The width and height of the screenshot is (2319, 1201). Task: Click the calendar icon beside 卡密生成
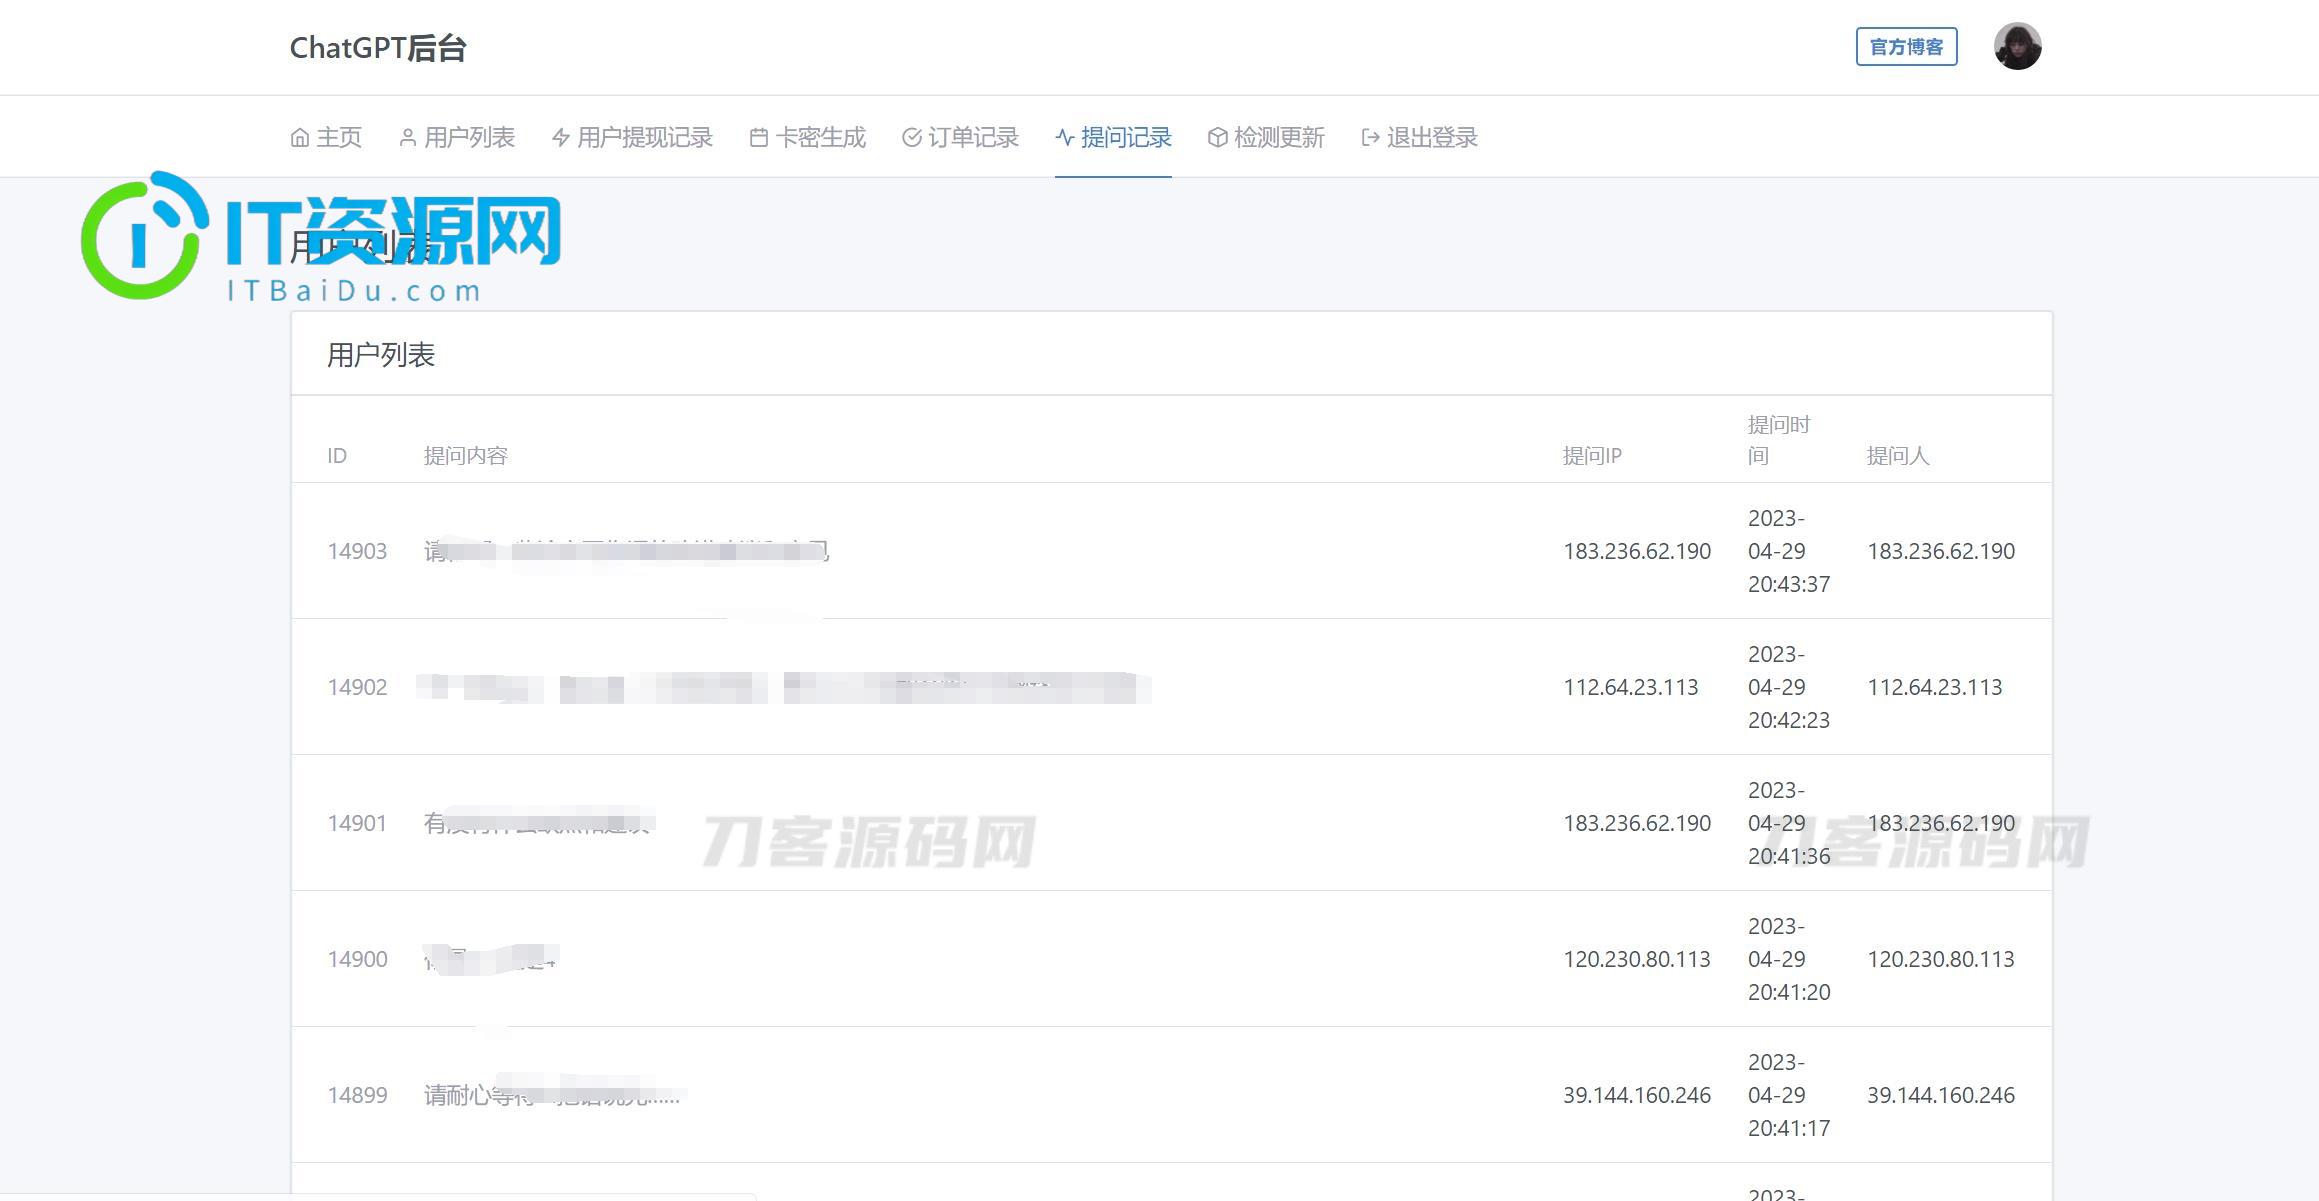[759, 138]
